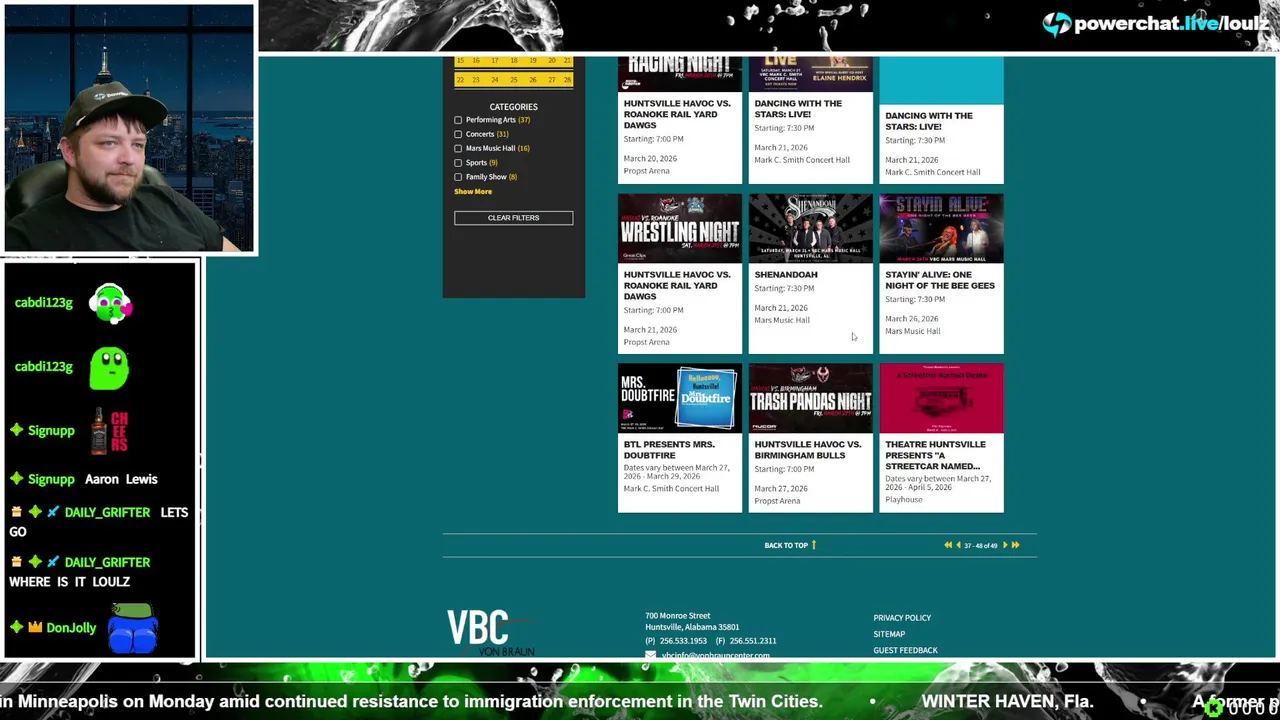Screen dimensions: 1280x720
Task: Select date 26 in the calendar
Action: click(x=532, y=80)
